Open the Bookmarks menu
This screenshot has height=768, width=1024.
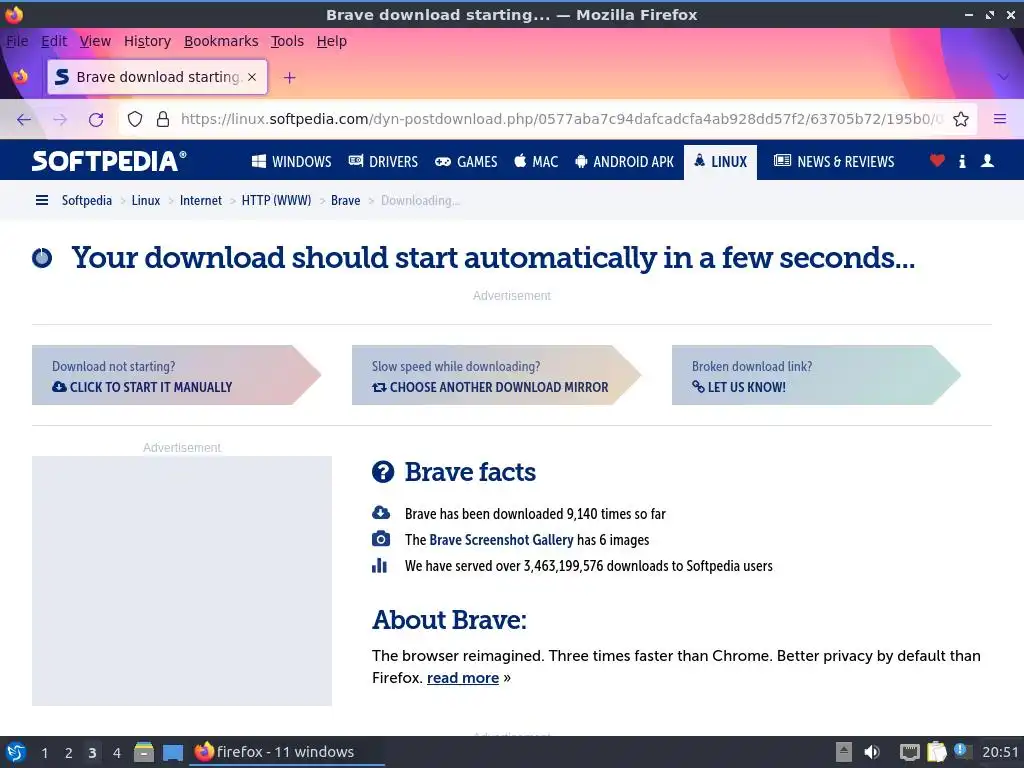(221, 41)
